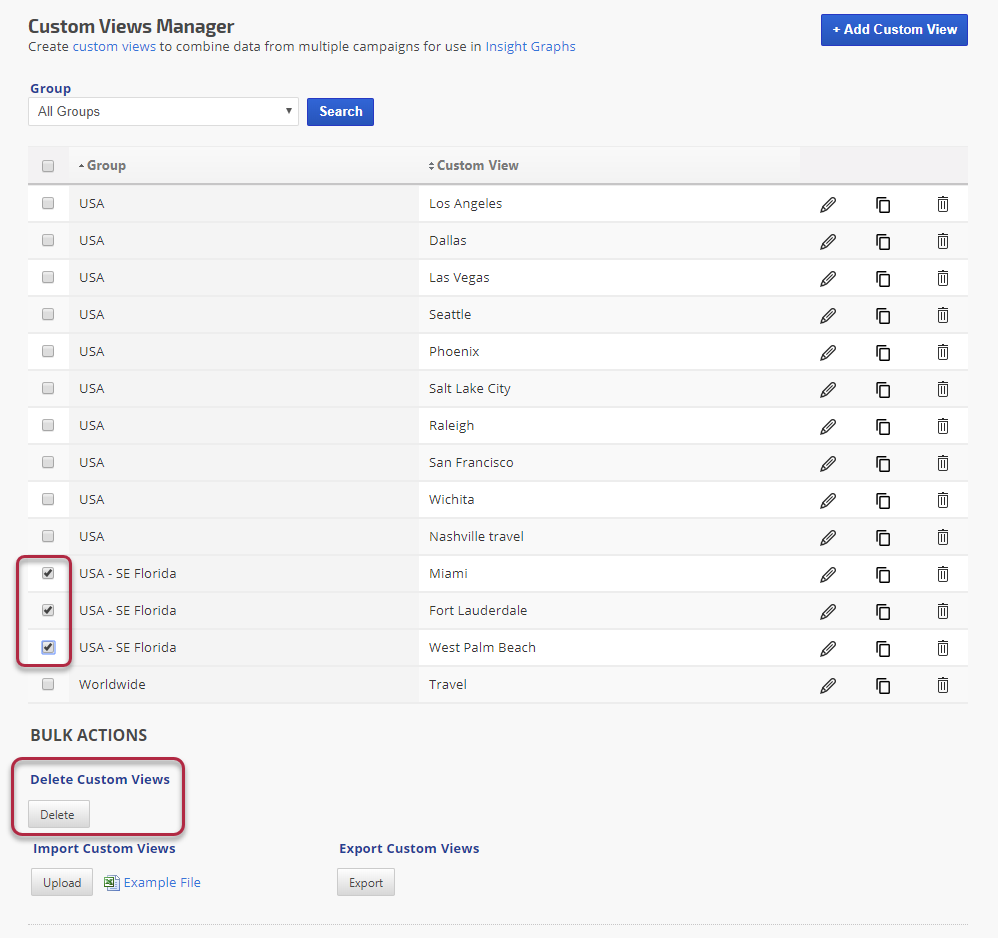Open the Insight Graphs link
Screen dimensions: 998x938
click(530, 46)
